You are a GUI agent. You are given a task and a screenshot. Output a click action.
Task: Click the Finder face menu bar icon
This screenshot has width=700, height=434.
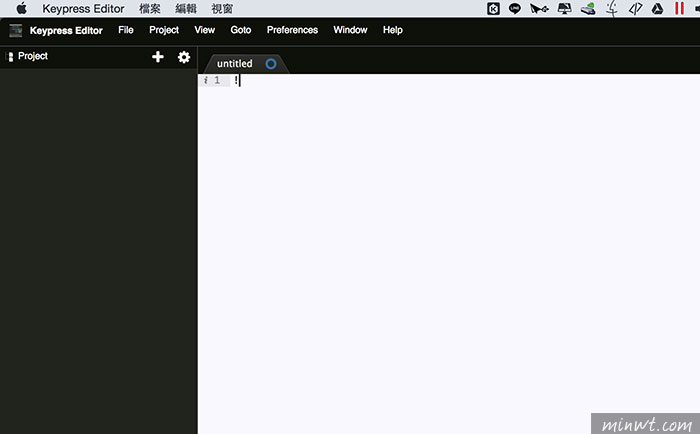click(x=612, y=8)
